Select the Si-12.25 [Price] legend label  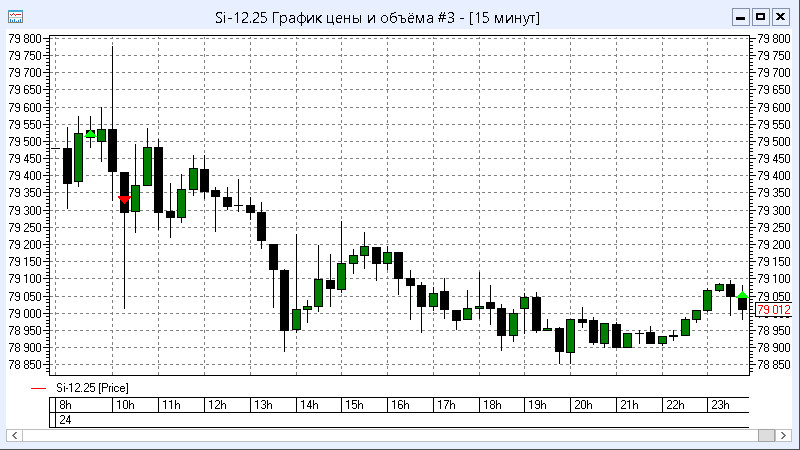click(x=92, y=387)
